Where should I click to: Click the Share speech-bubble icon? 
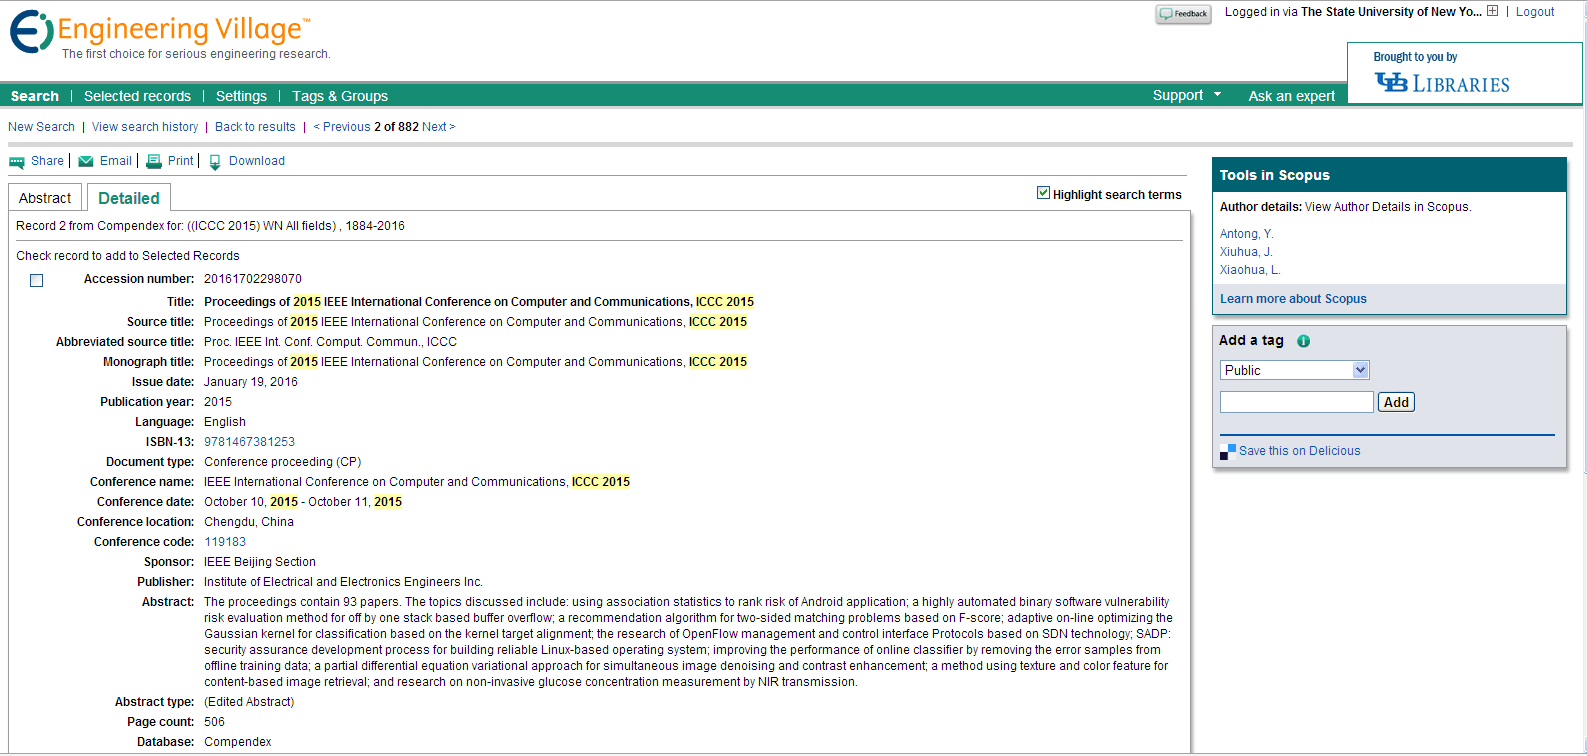(17, 162)
